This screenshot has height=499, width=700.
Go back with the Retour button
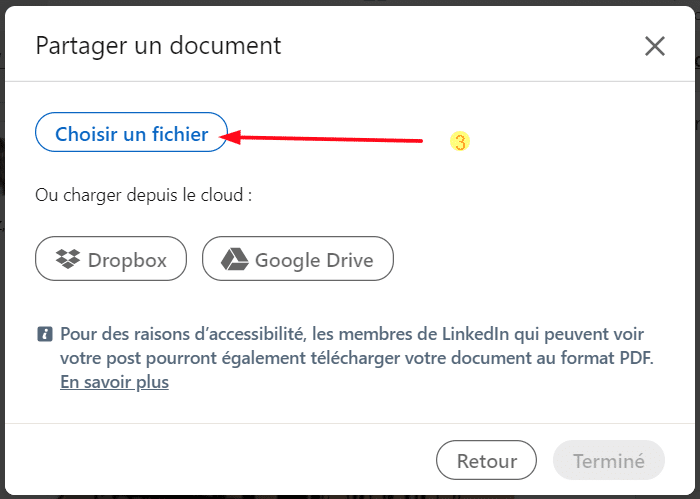[486, 461]
